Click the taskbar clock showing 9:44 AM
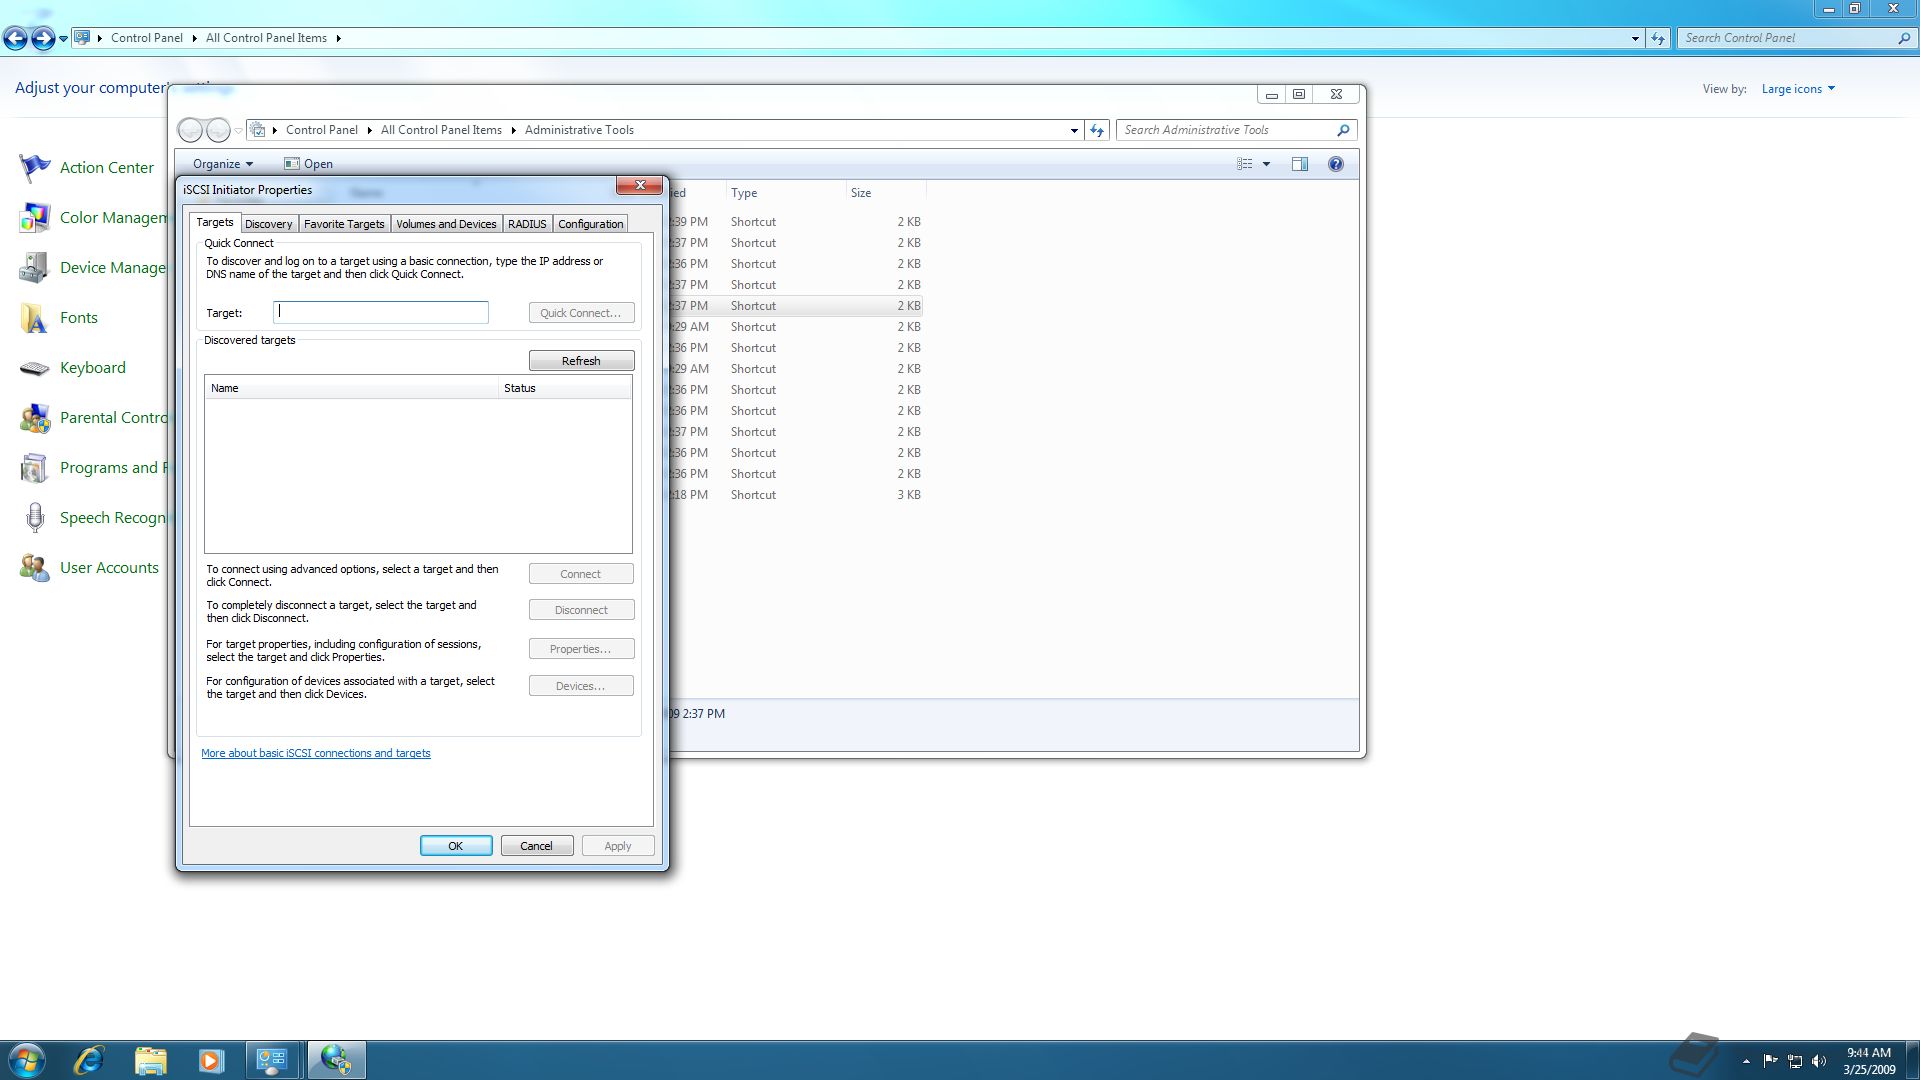The width and height of the screenshot is (1920, 1080). click(x=1868, y=1061)
